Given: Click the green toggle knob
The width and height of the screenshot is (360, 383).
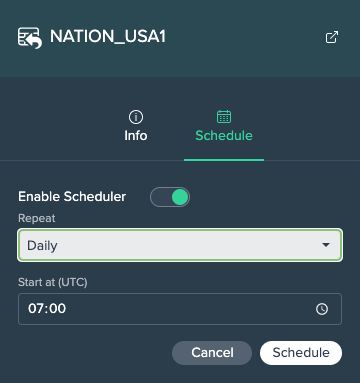Looking at the screenshot, I should pyautogui.click(x=180, y=197).
